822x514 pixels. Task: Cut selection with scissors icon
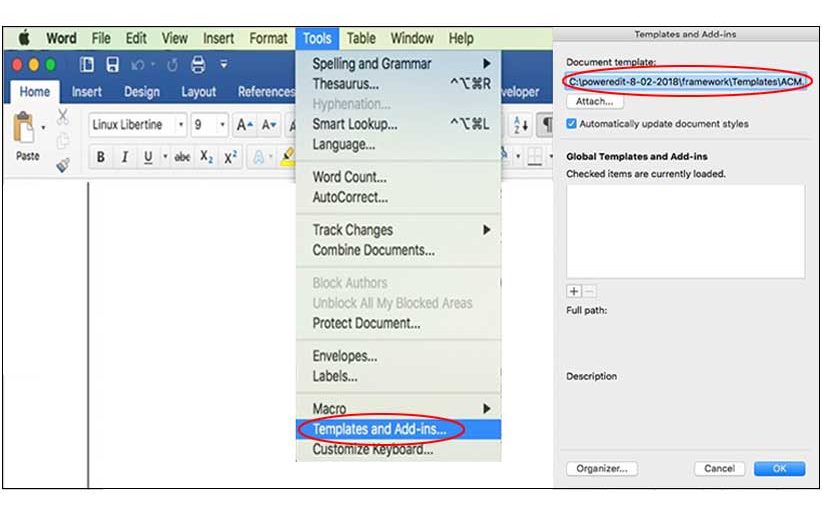coord(63,116)
